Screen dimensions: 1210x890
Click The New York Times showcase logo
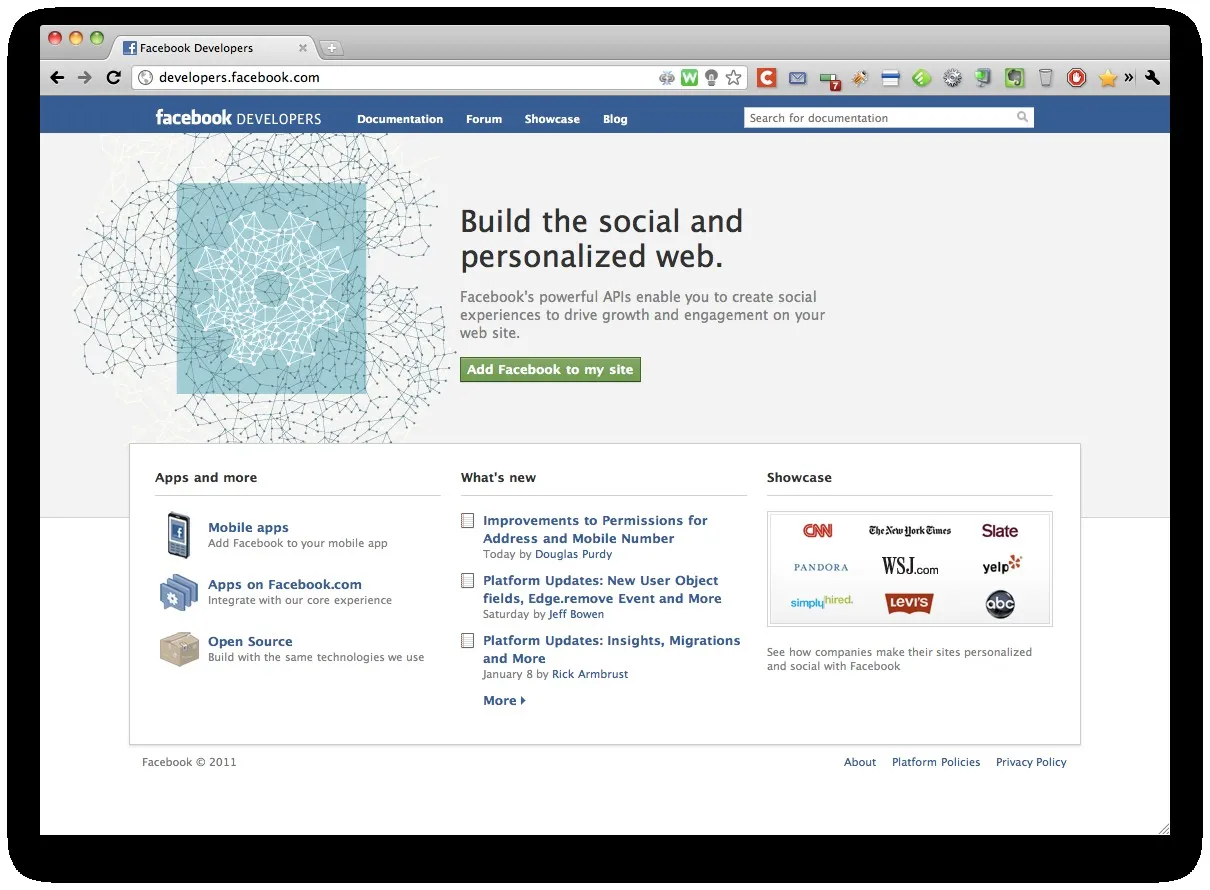(x=910, y=531)
